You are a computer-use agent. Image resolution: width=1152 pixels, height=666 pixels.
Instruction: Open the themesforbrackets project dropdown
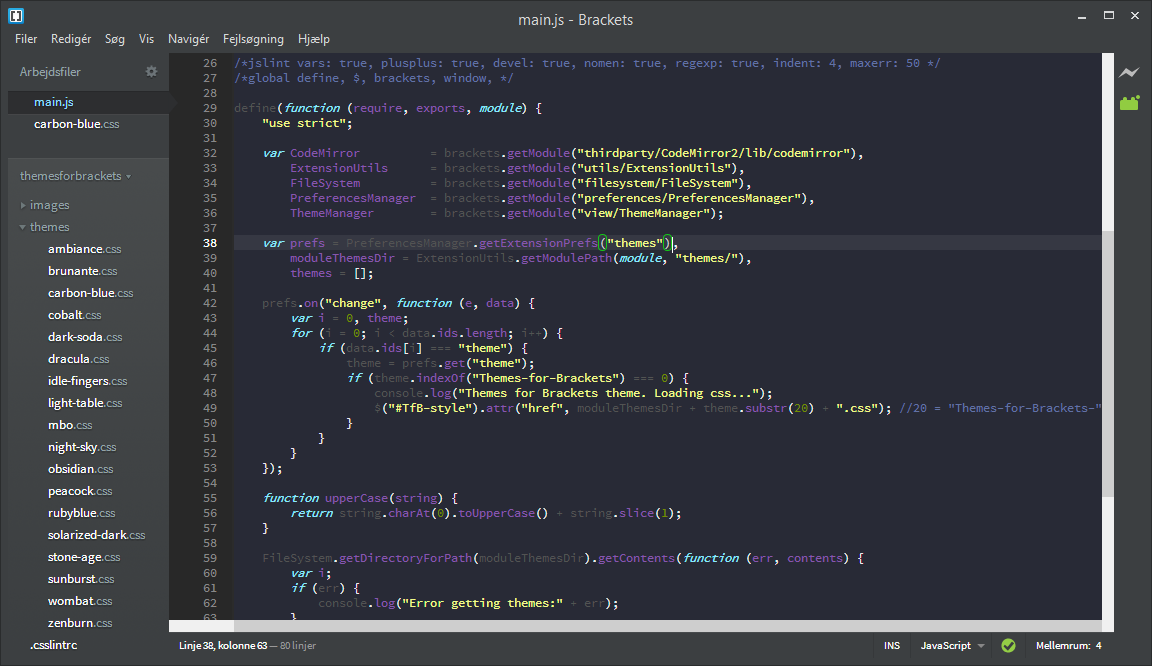click(x=76, y=176)
